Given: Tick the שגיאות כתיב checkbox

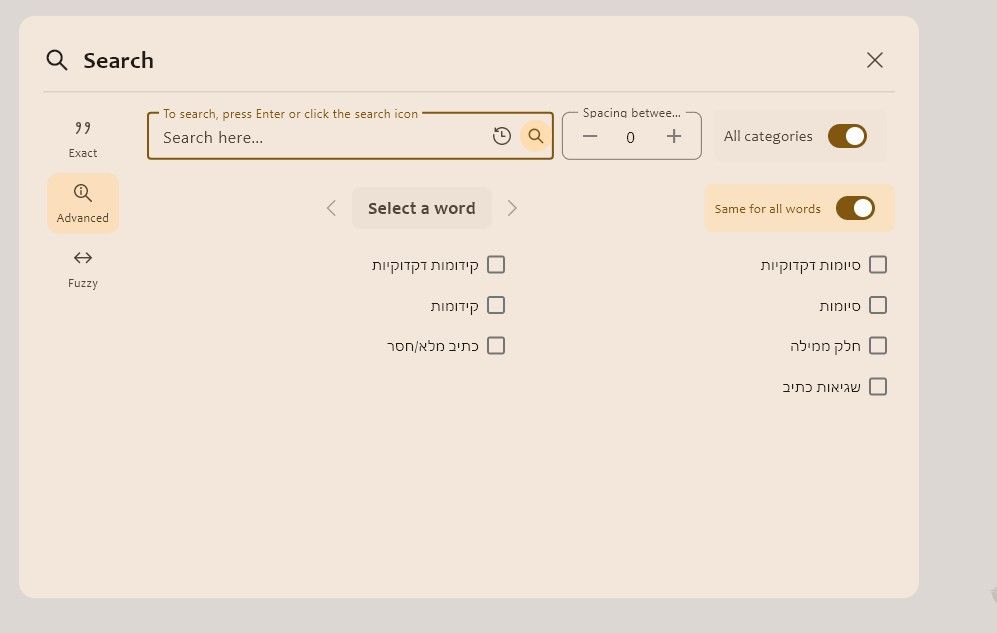Looking at the screenshot, I should pos(878,386).
